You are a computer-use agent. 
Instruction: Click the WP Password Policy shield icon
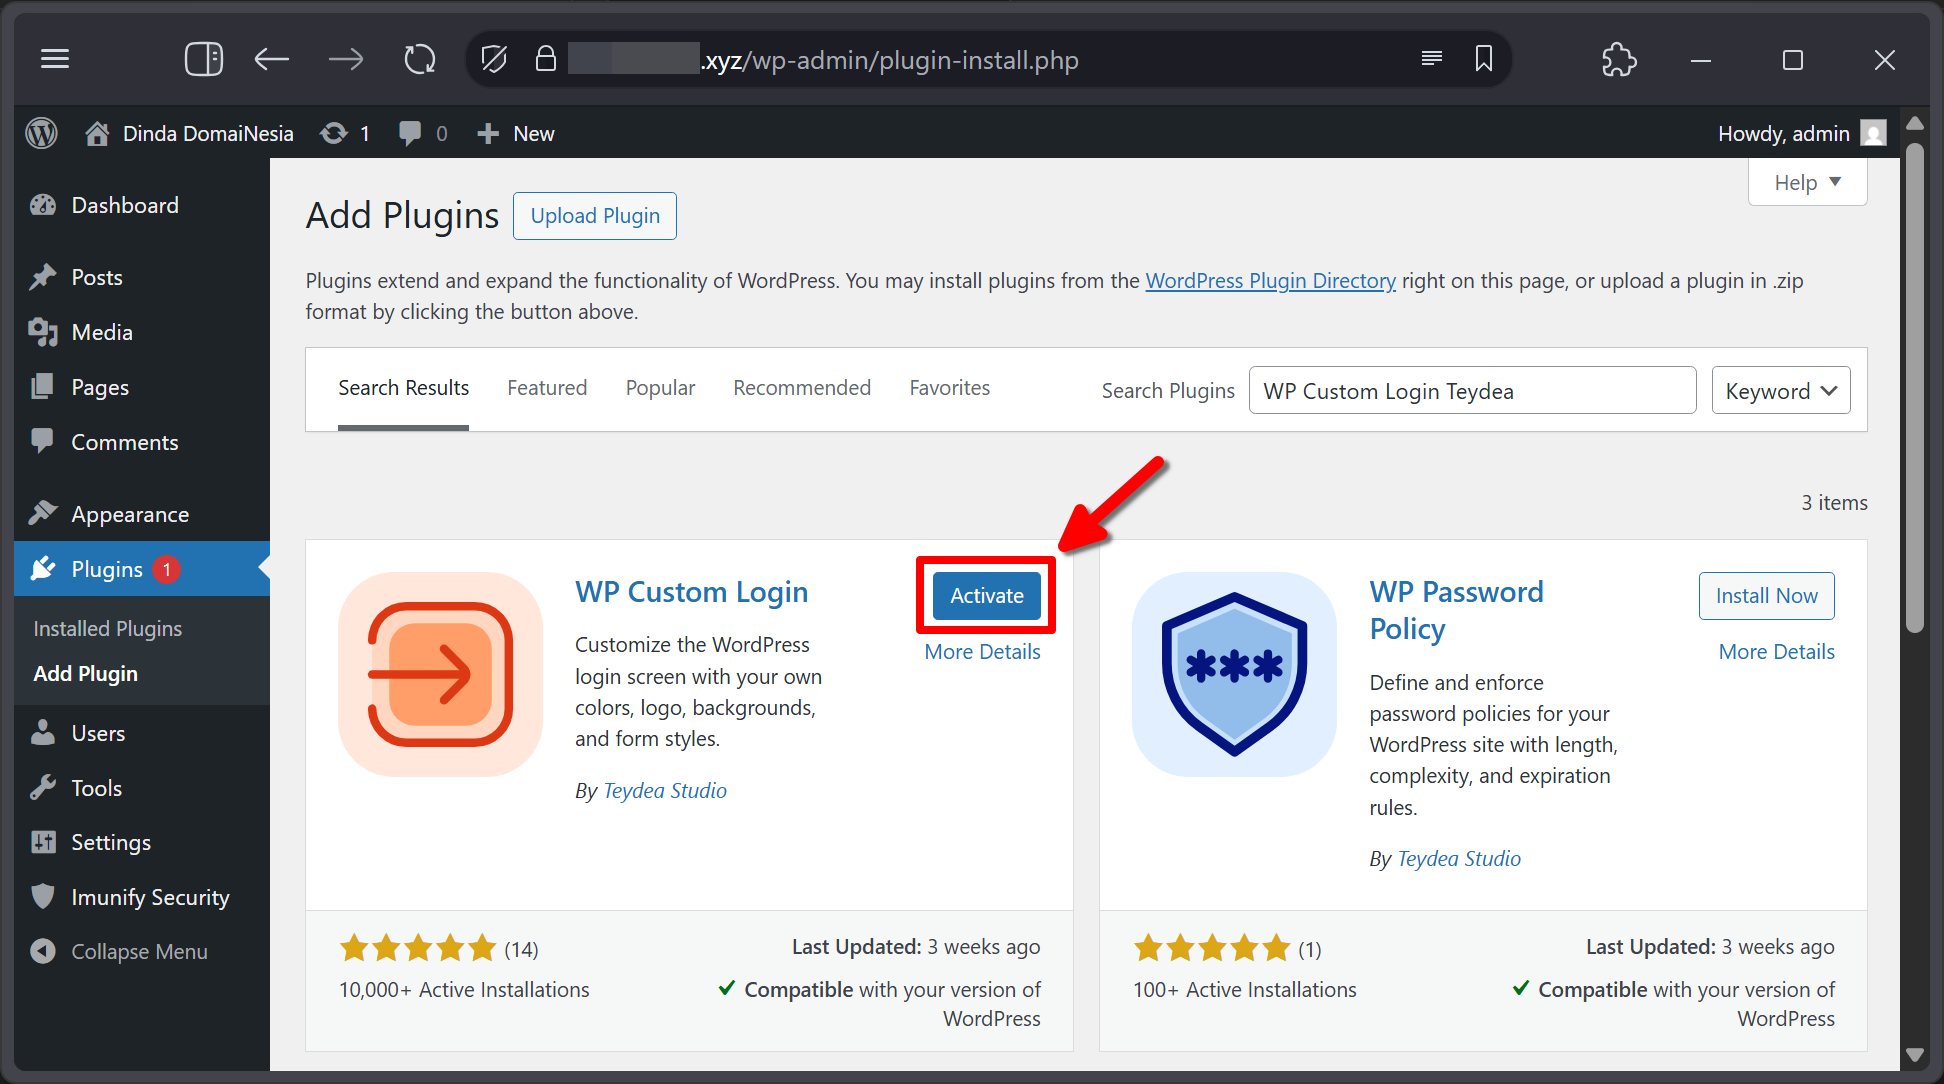coord(1234,674)
